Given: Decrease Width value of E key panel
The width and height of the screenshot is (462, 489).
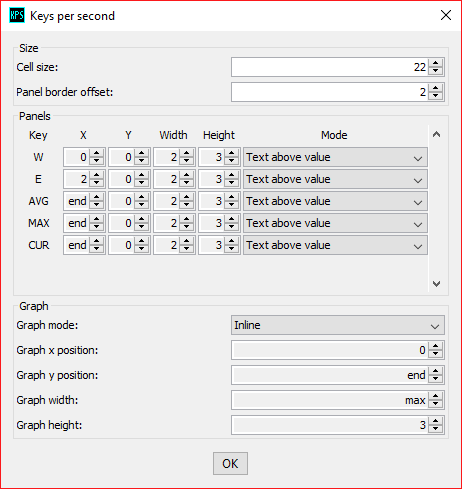Looking at the screenshot, I should point(186,183).
